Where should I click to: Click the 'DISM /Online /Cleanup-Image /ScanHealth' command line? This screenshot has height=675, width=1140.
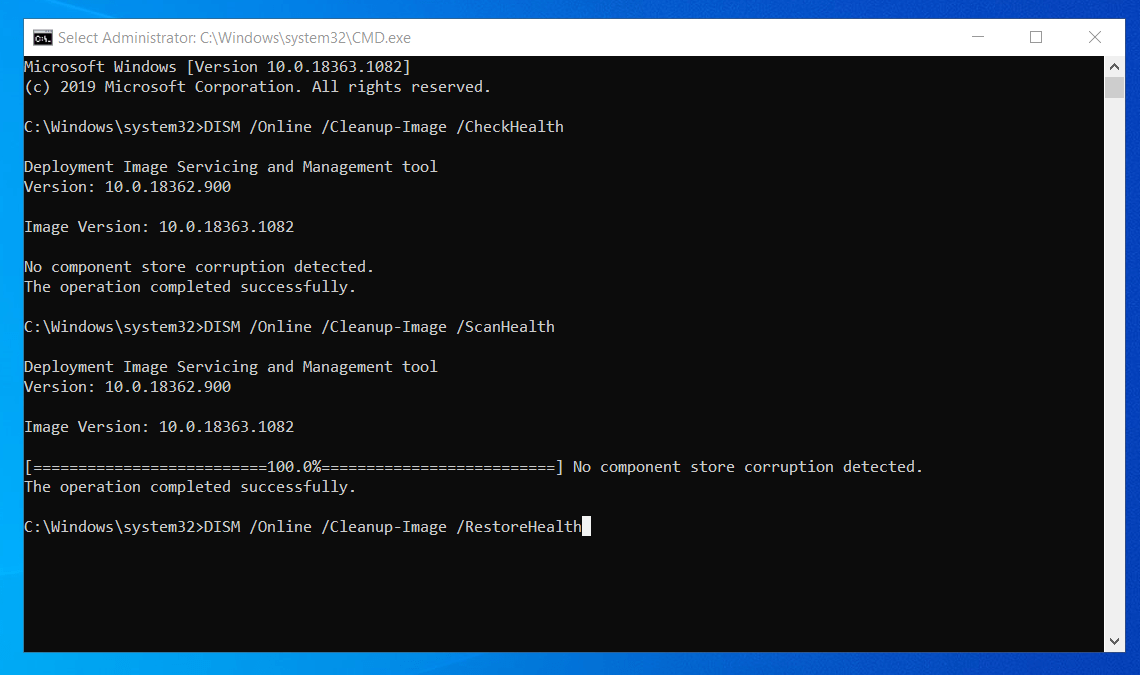[x=289, y=327]
